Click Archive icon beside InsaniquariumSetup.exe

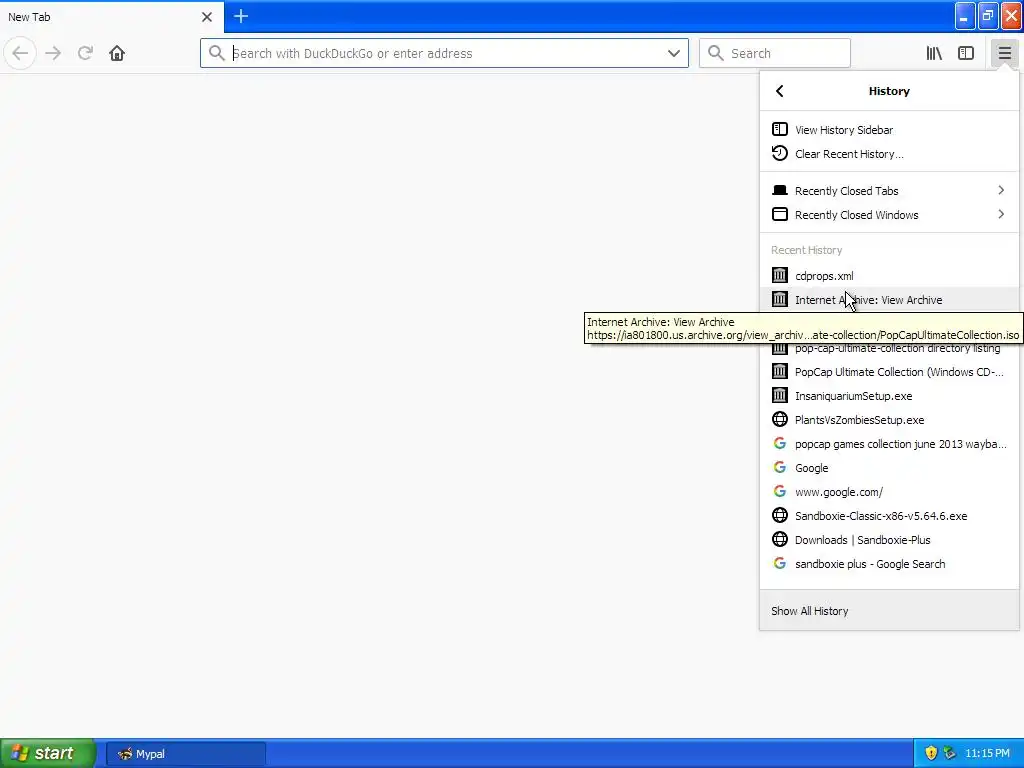coord(780,395)
